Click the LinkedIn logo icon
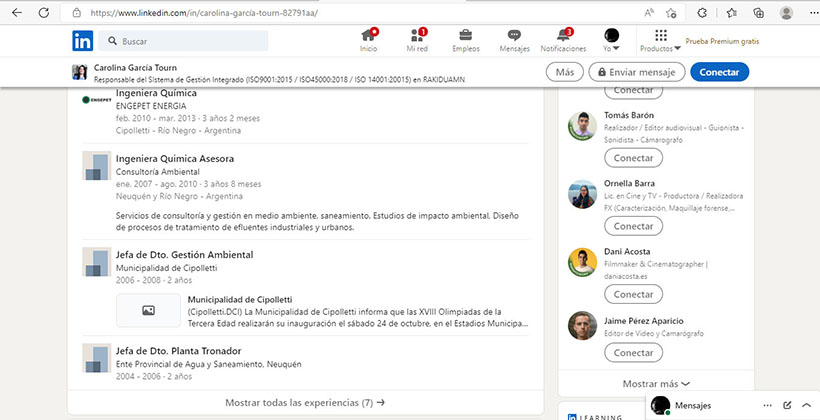The image size is (820, 420). point(82,41)
